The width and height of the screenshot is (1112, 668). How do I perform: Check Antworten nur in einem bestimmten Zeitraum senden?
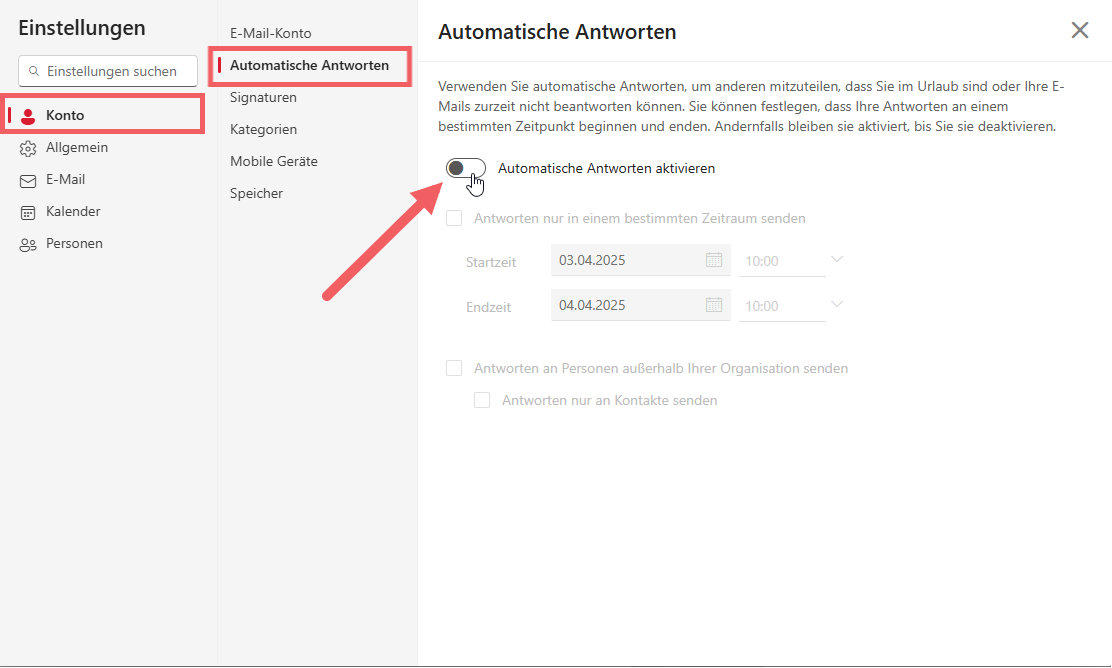click(454, 218)
